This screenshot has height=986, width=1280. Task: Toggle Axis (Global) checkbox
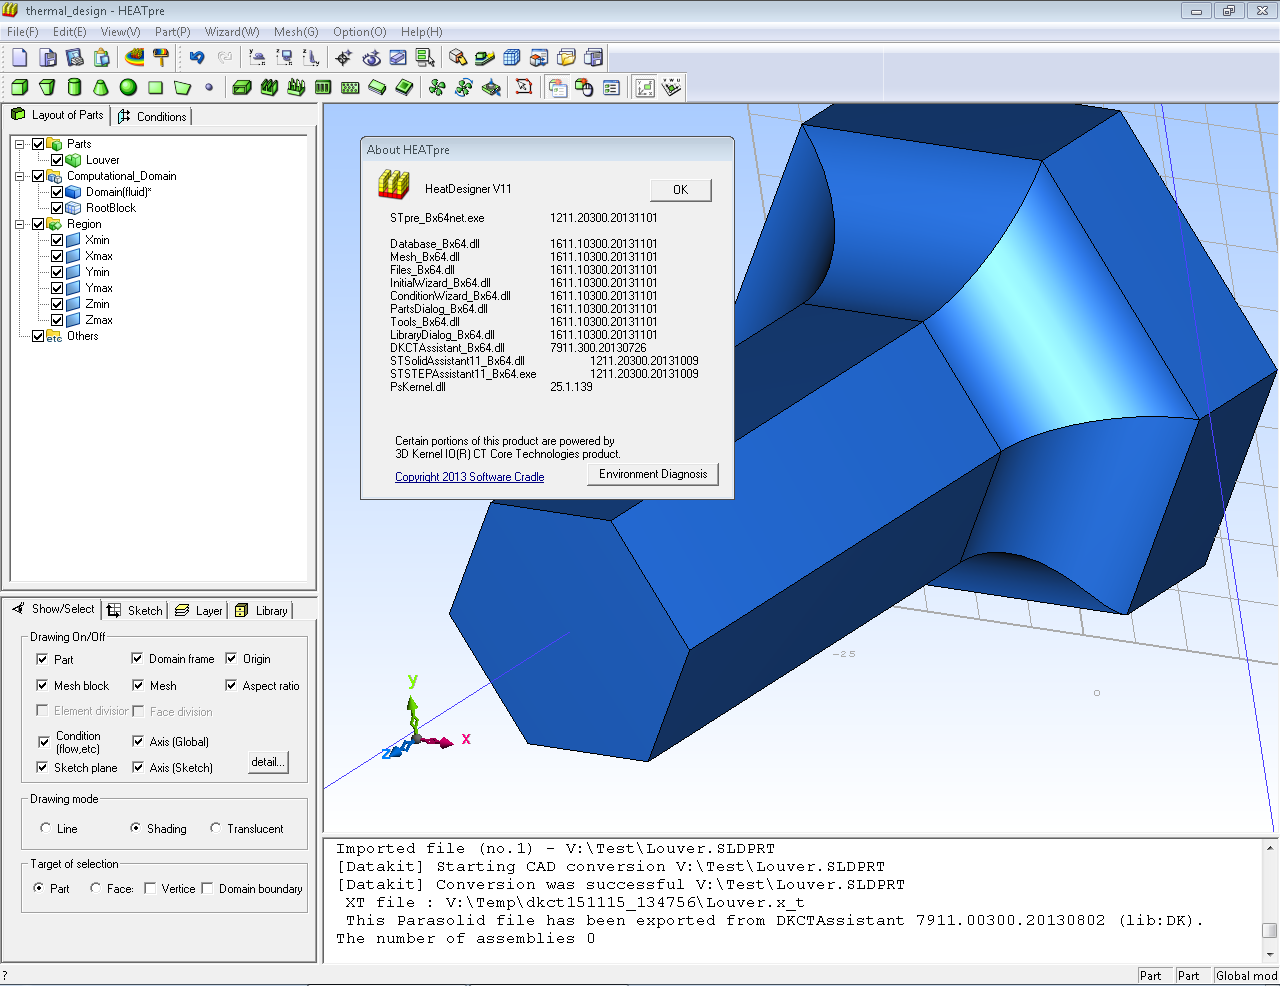[x=138, y=741]
